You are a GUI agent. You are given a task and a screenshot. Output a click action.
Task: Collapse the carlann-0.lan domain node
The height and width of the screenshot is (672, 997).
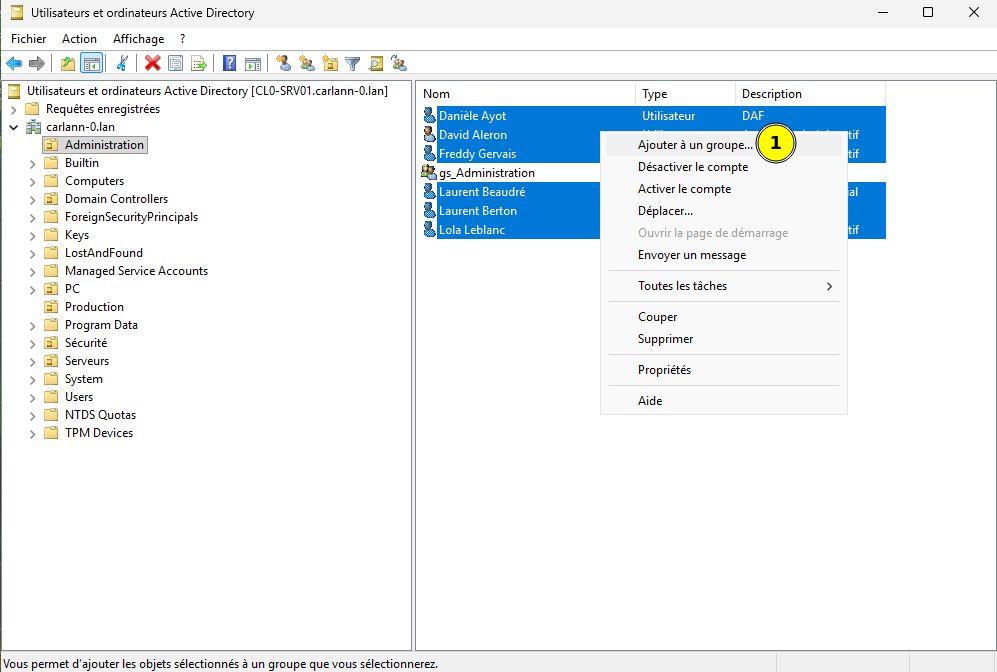click(13, 127)
